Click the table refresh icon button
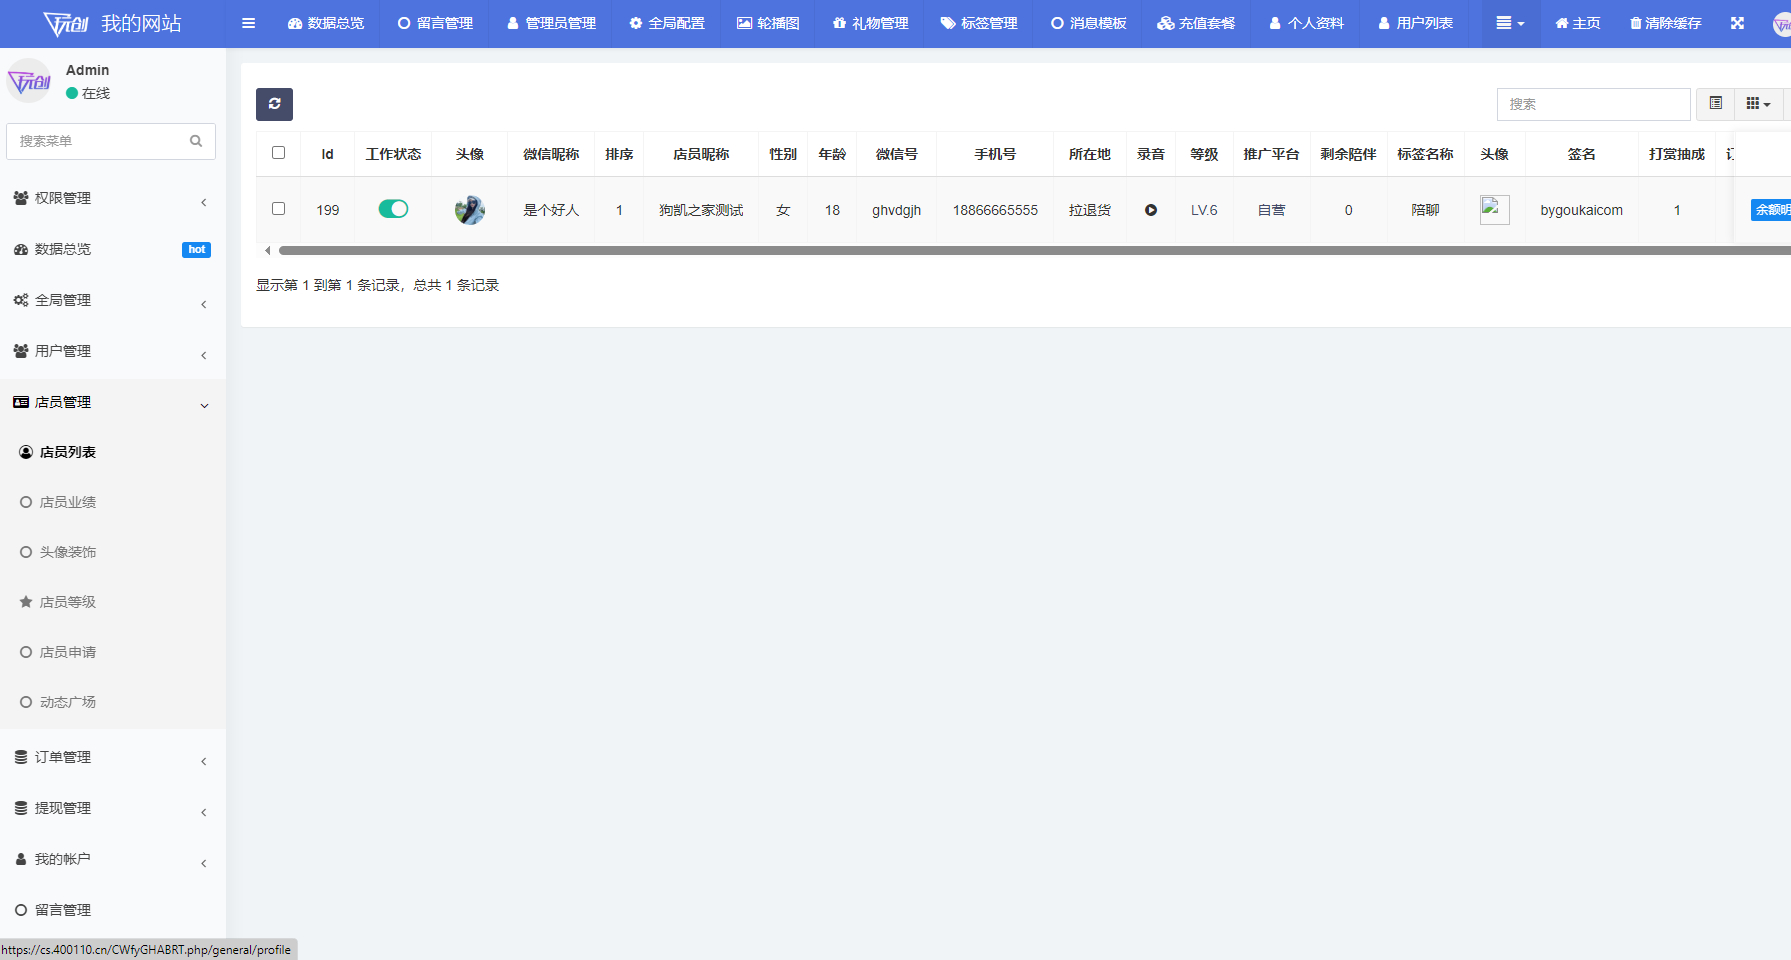 274,104
